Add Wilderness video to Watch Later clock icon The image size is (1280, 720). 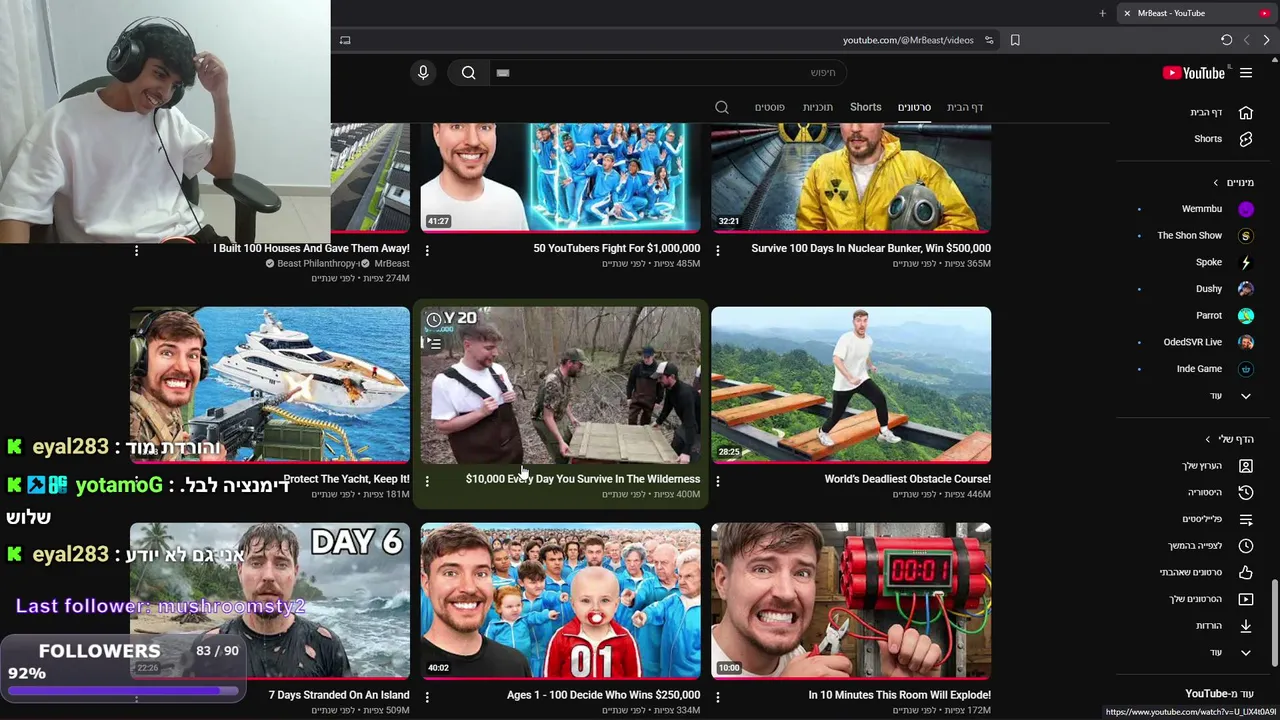(433, 320)
